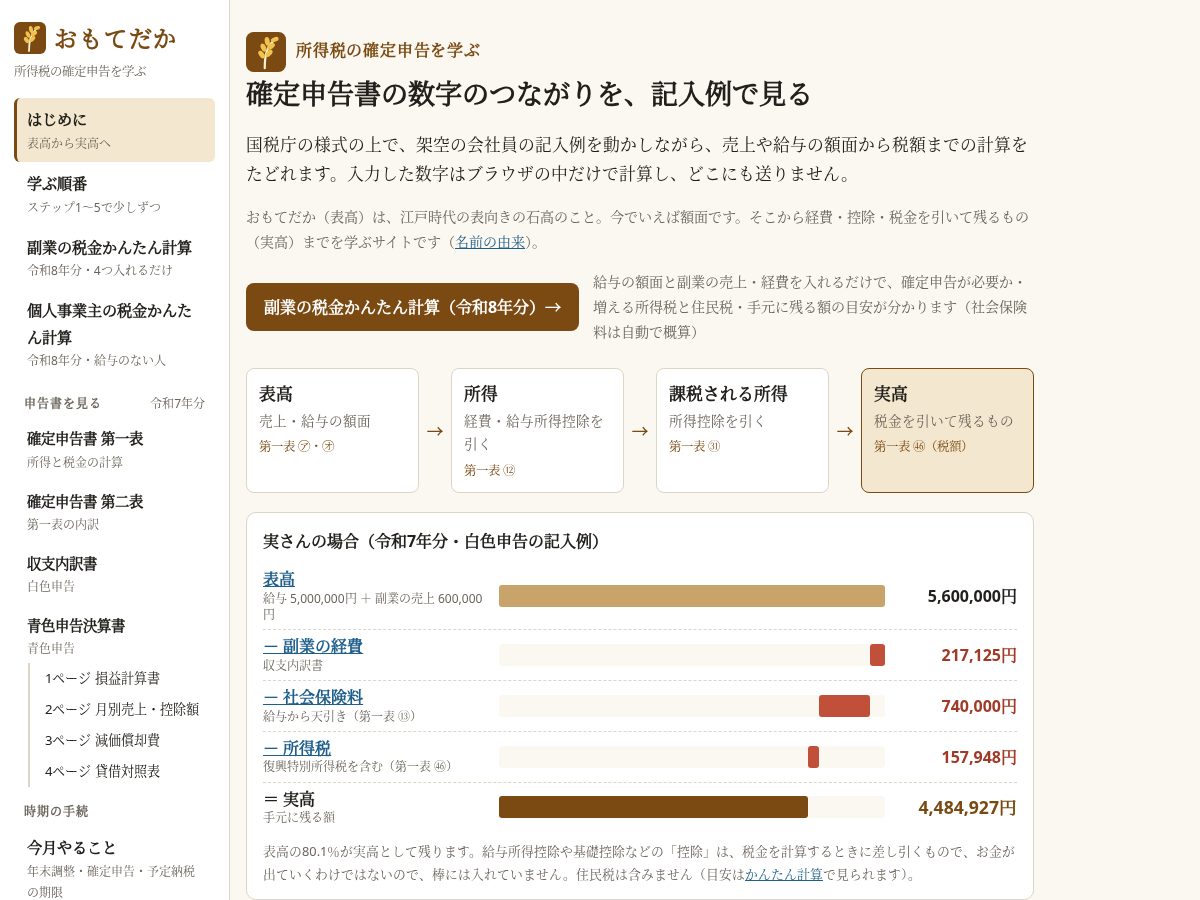
Task: Open 今月やること in sidebar
Action: click(114, 867)
